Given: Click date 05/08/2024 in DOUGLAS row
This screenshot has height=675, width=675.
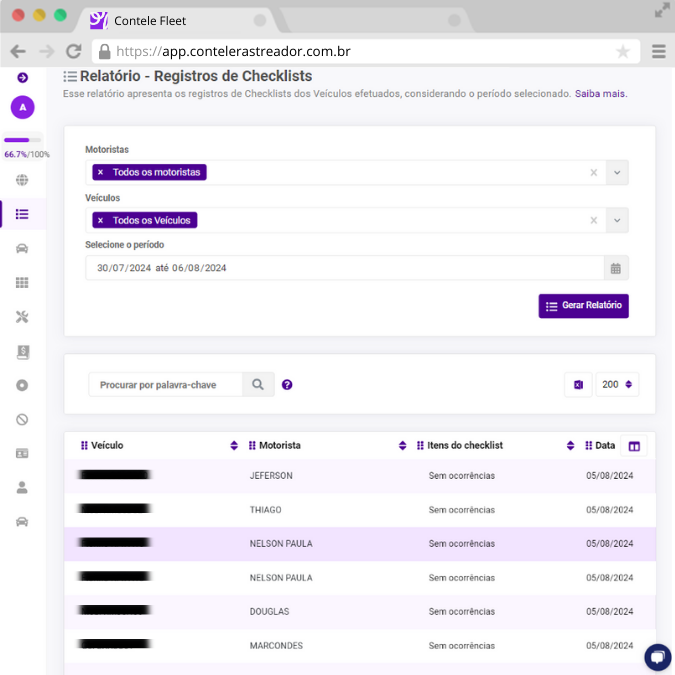Looking at the screenshot, I should click(x=610, y=612).
